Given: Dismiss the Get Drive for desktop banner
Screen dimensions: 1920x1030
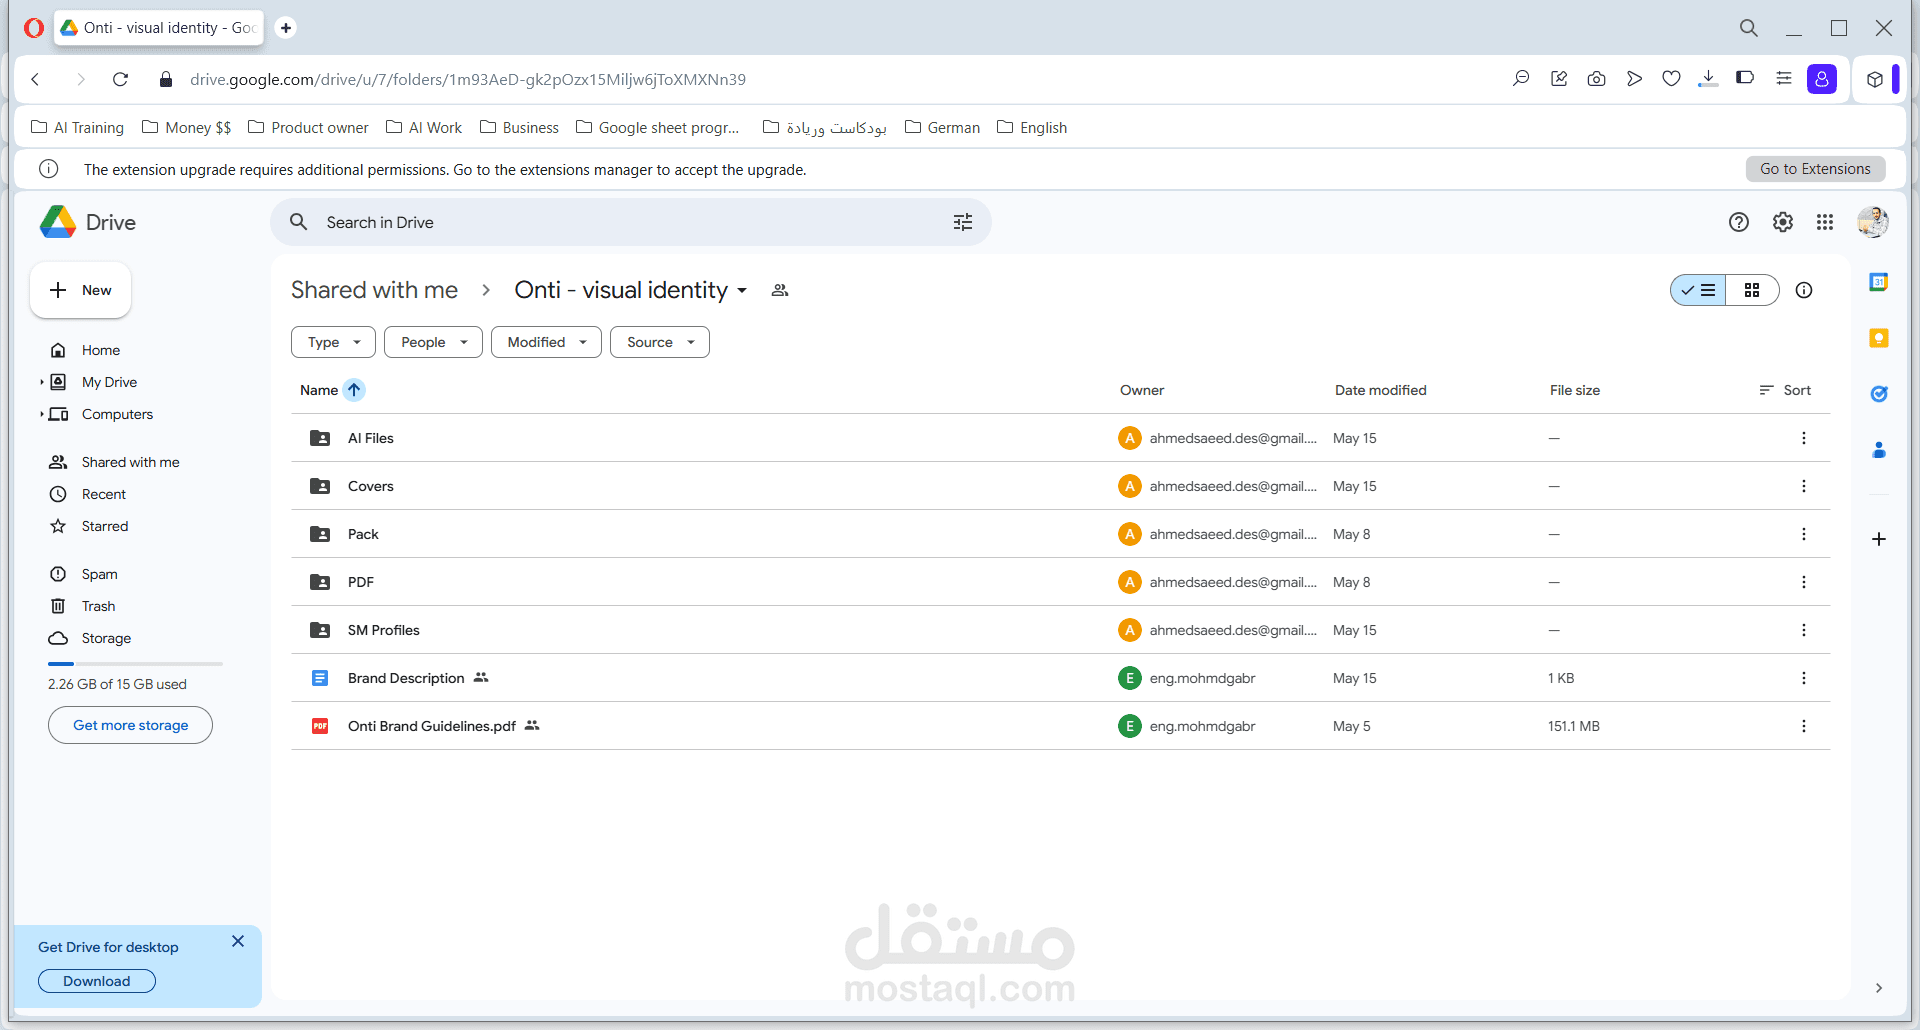Looking at the screenshot, I should [x=238, y=941].
